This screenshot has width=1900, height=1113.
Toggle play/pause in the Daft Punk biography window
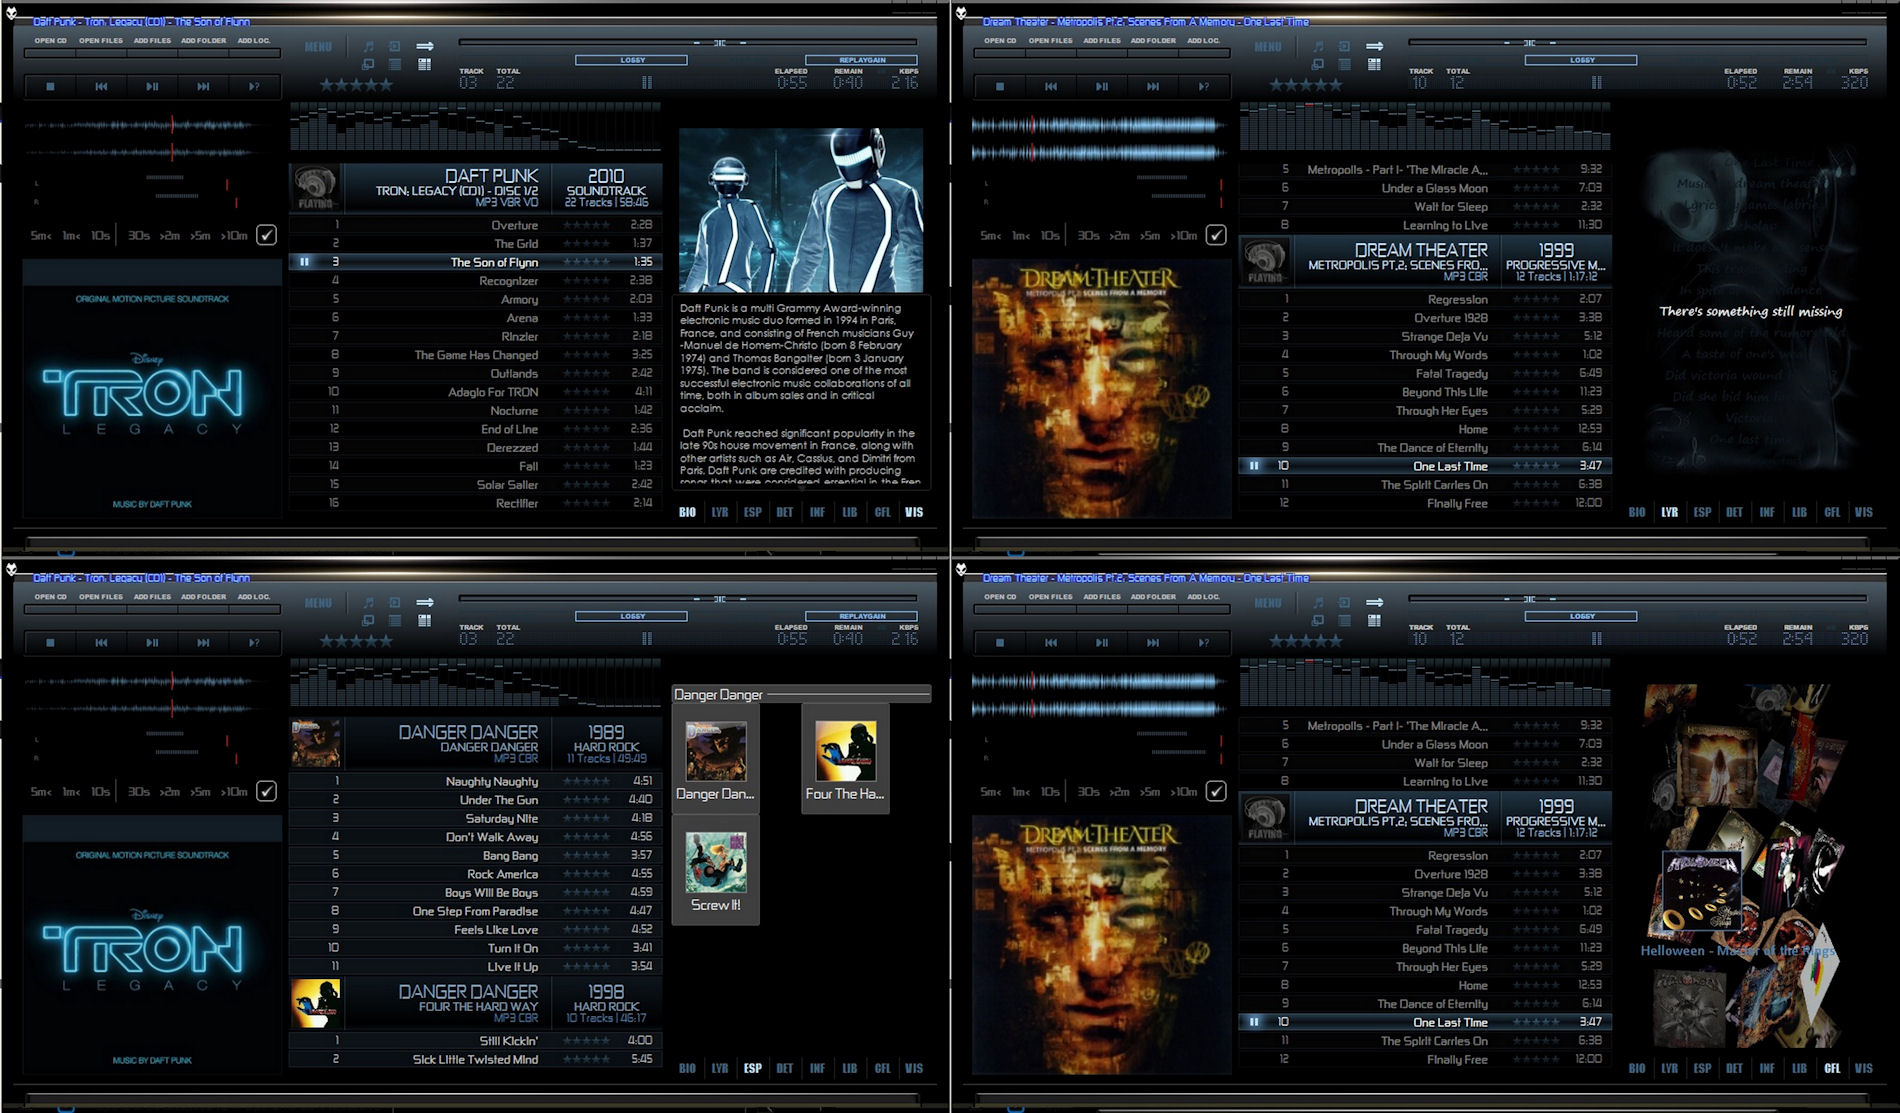point(152,87)
